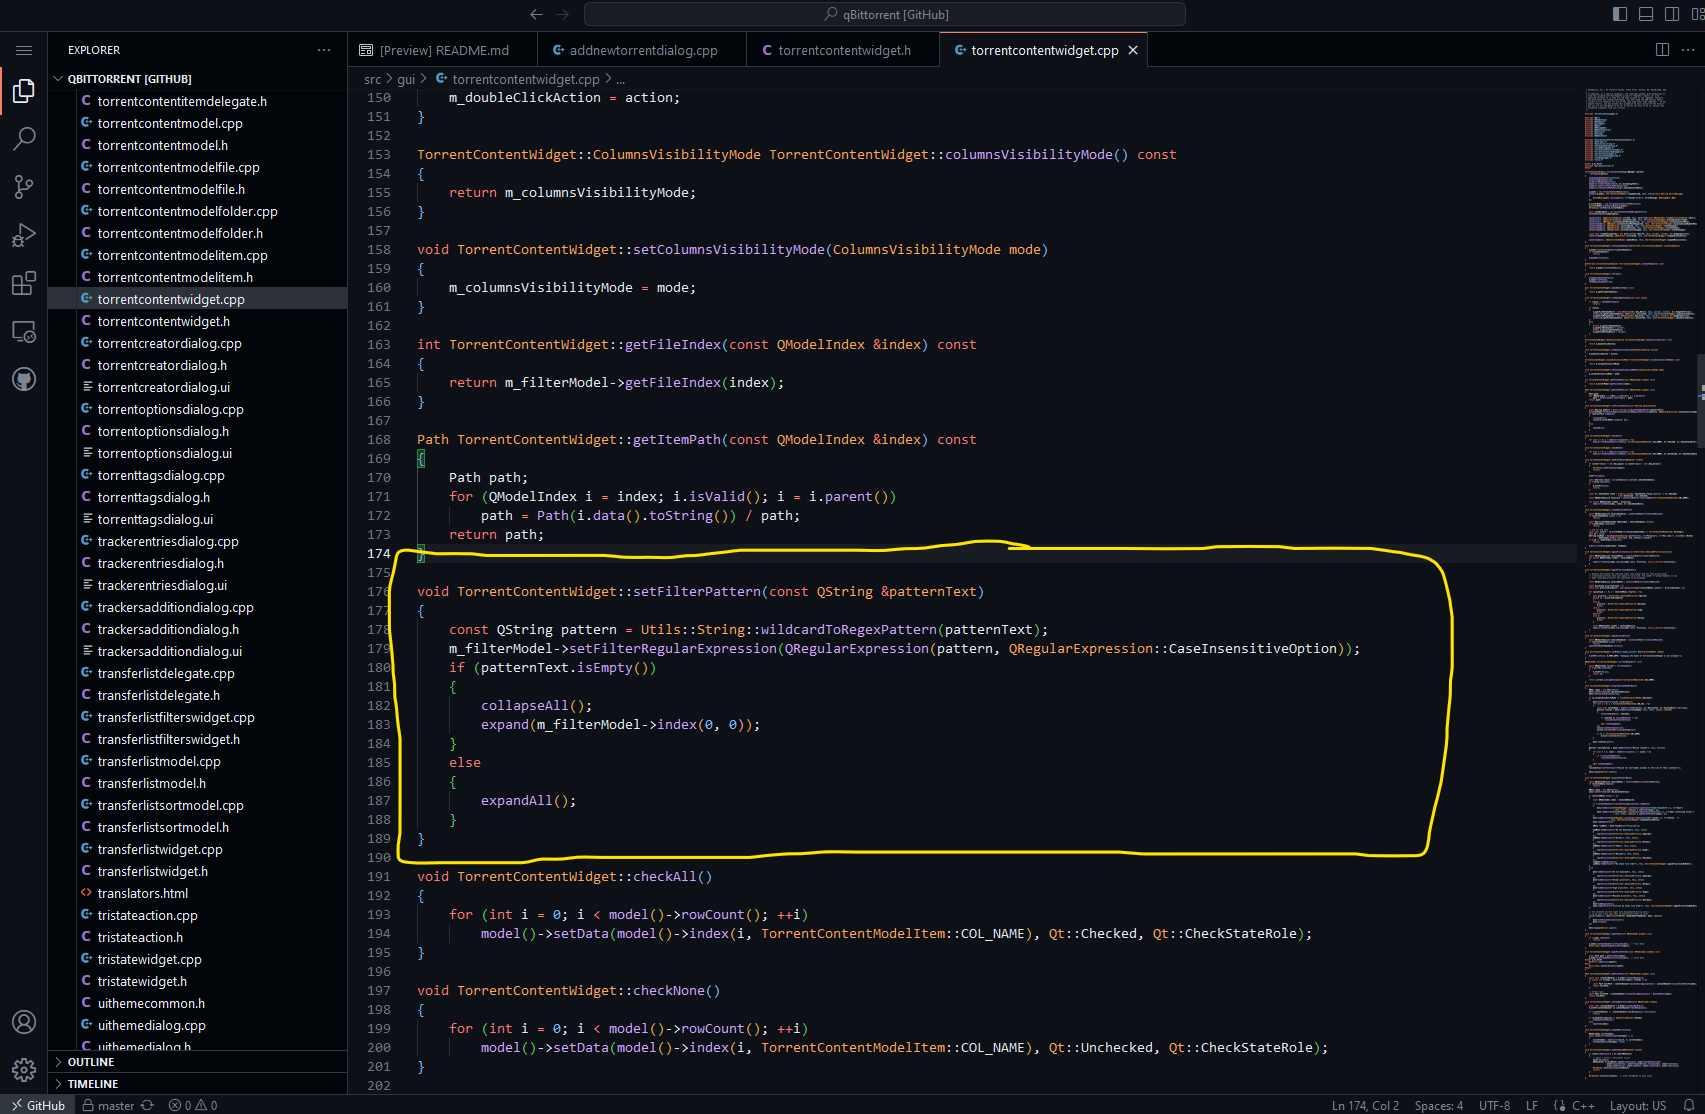Click the gui breadcrumb segment
The width and height of the screenshot is (1705, 1114).
tap(406, 79)
